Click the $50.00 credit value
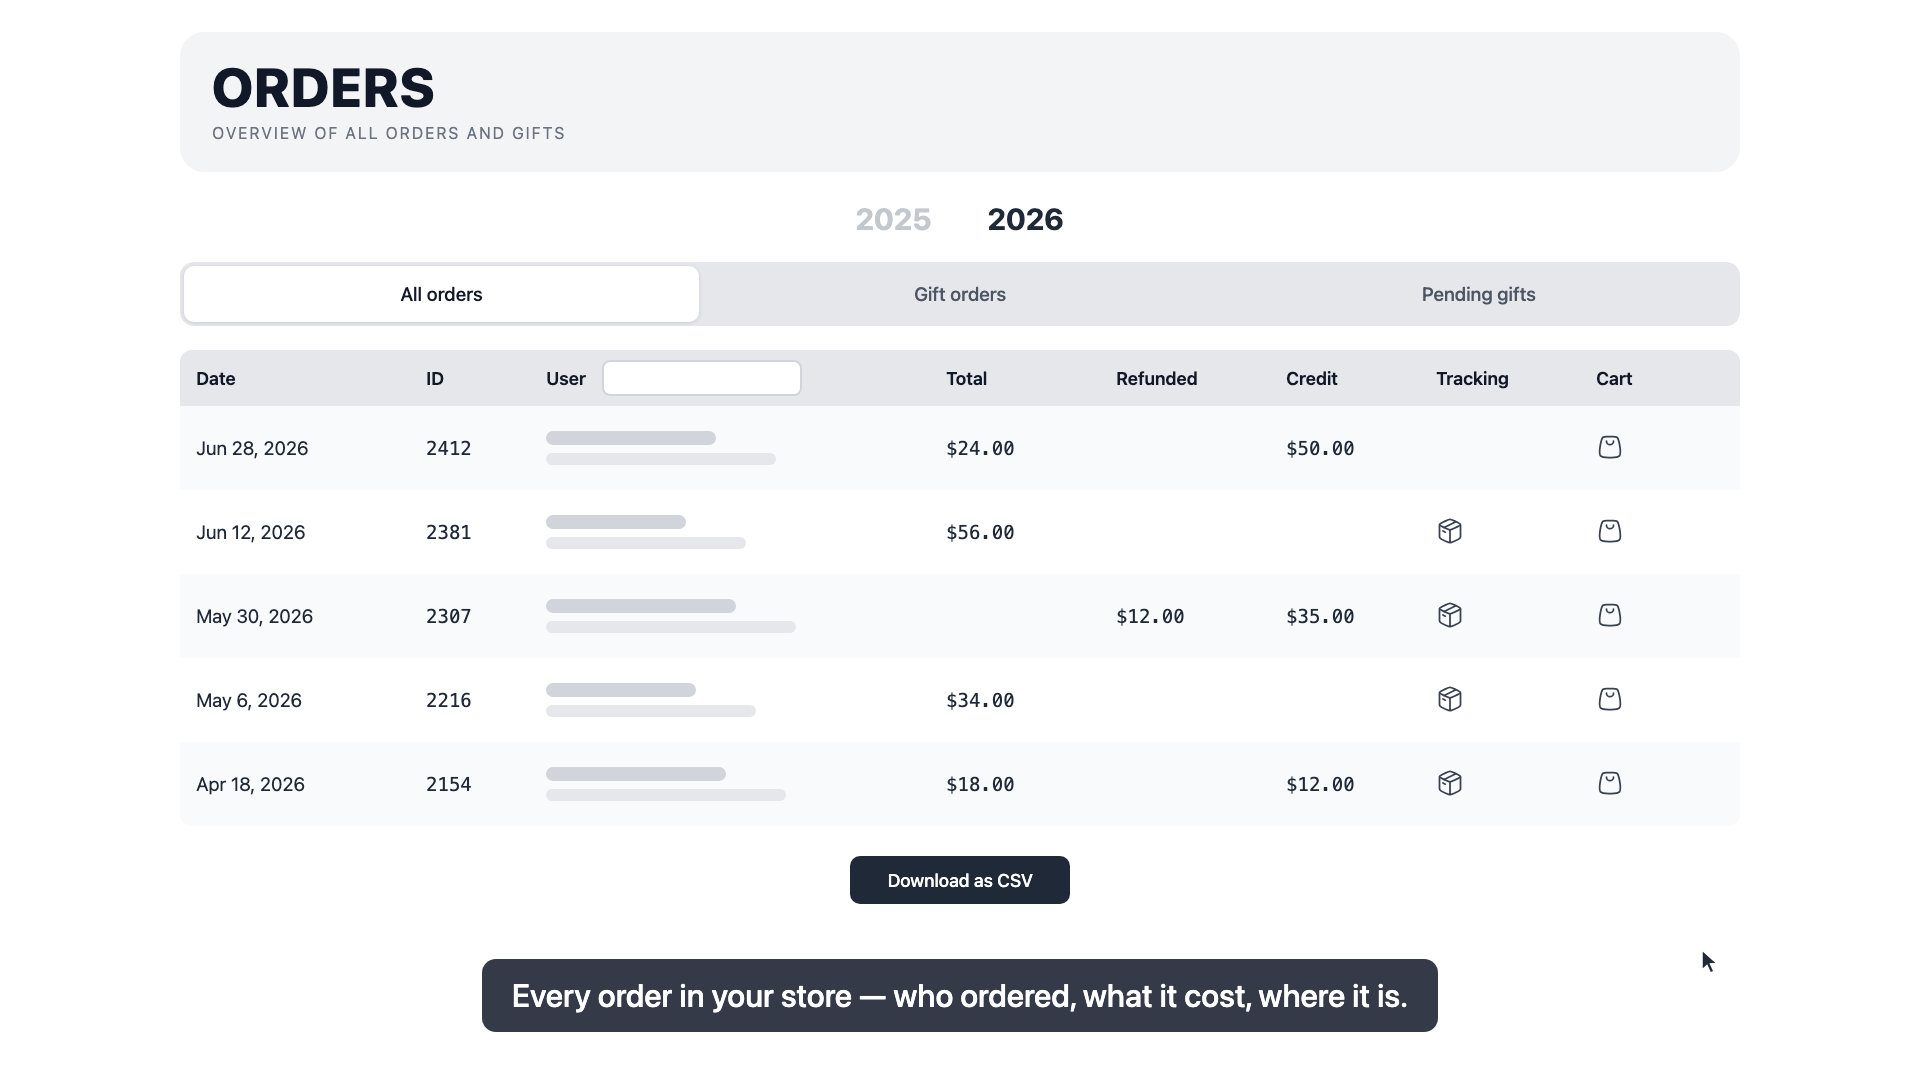This screenshot has height=1080, width=1920. click(x=1320, y=448)
